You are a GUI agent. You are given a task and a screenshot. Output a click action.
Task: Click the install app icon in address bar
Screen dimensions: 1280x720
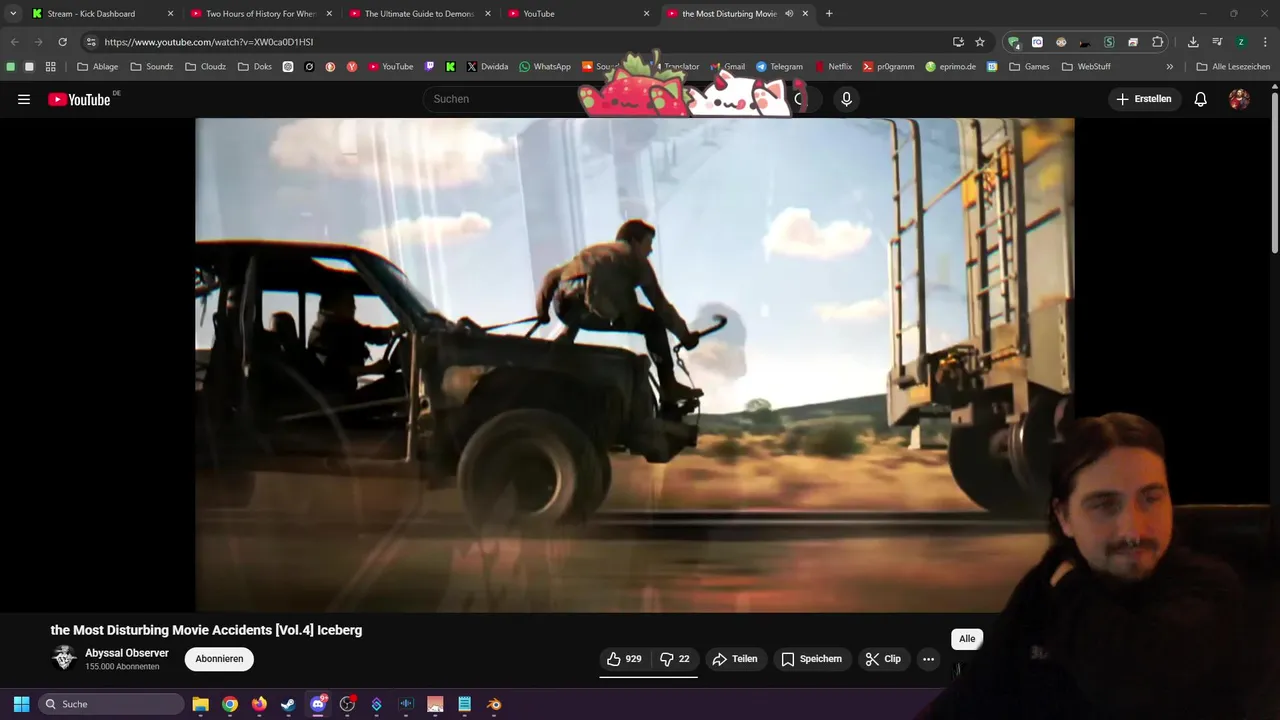(958, 42)
